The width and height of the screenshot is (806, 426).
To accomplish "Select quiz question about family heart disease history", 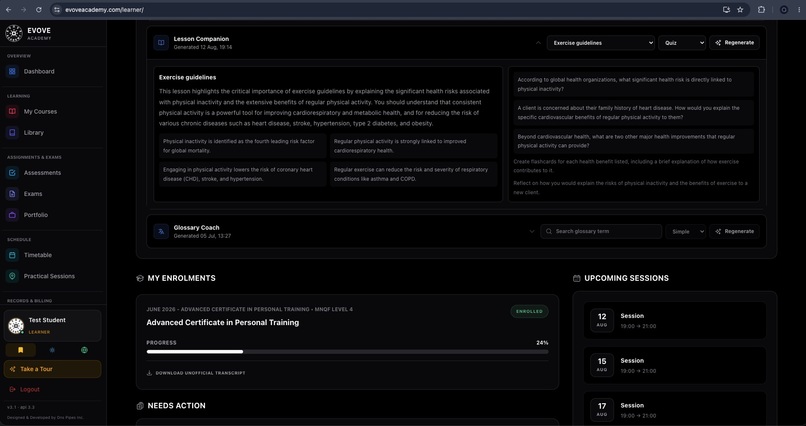I will point(634,113).
